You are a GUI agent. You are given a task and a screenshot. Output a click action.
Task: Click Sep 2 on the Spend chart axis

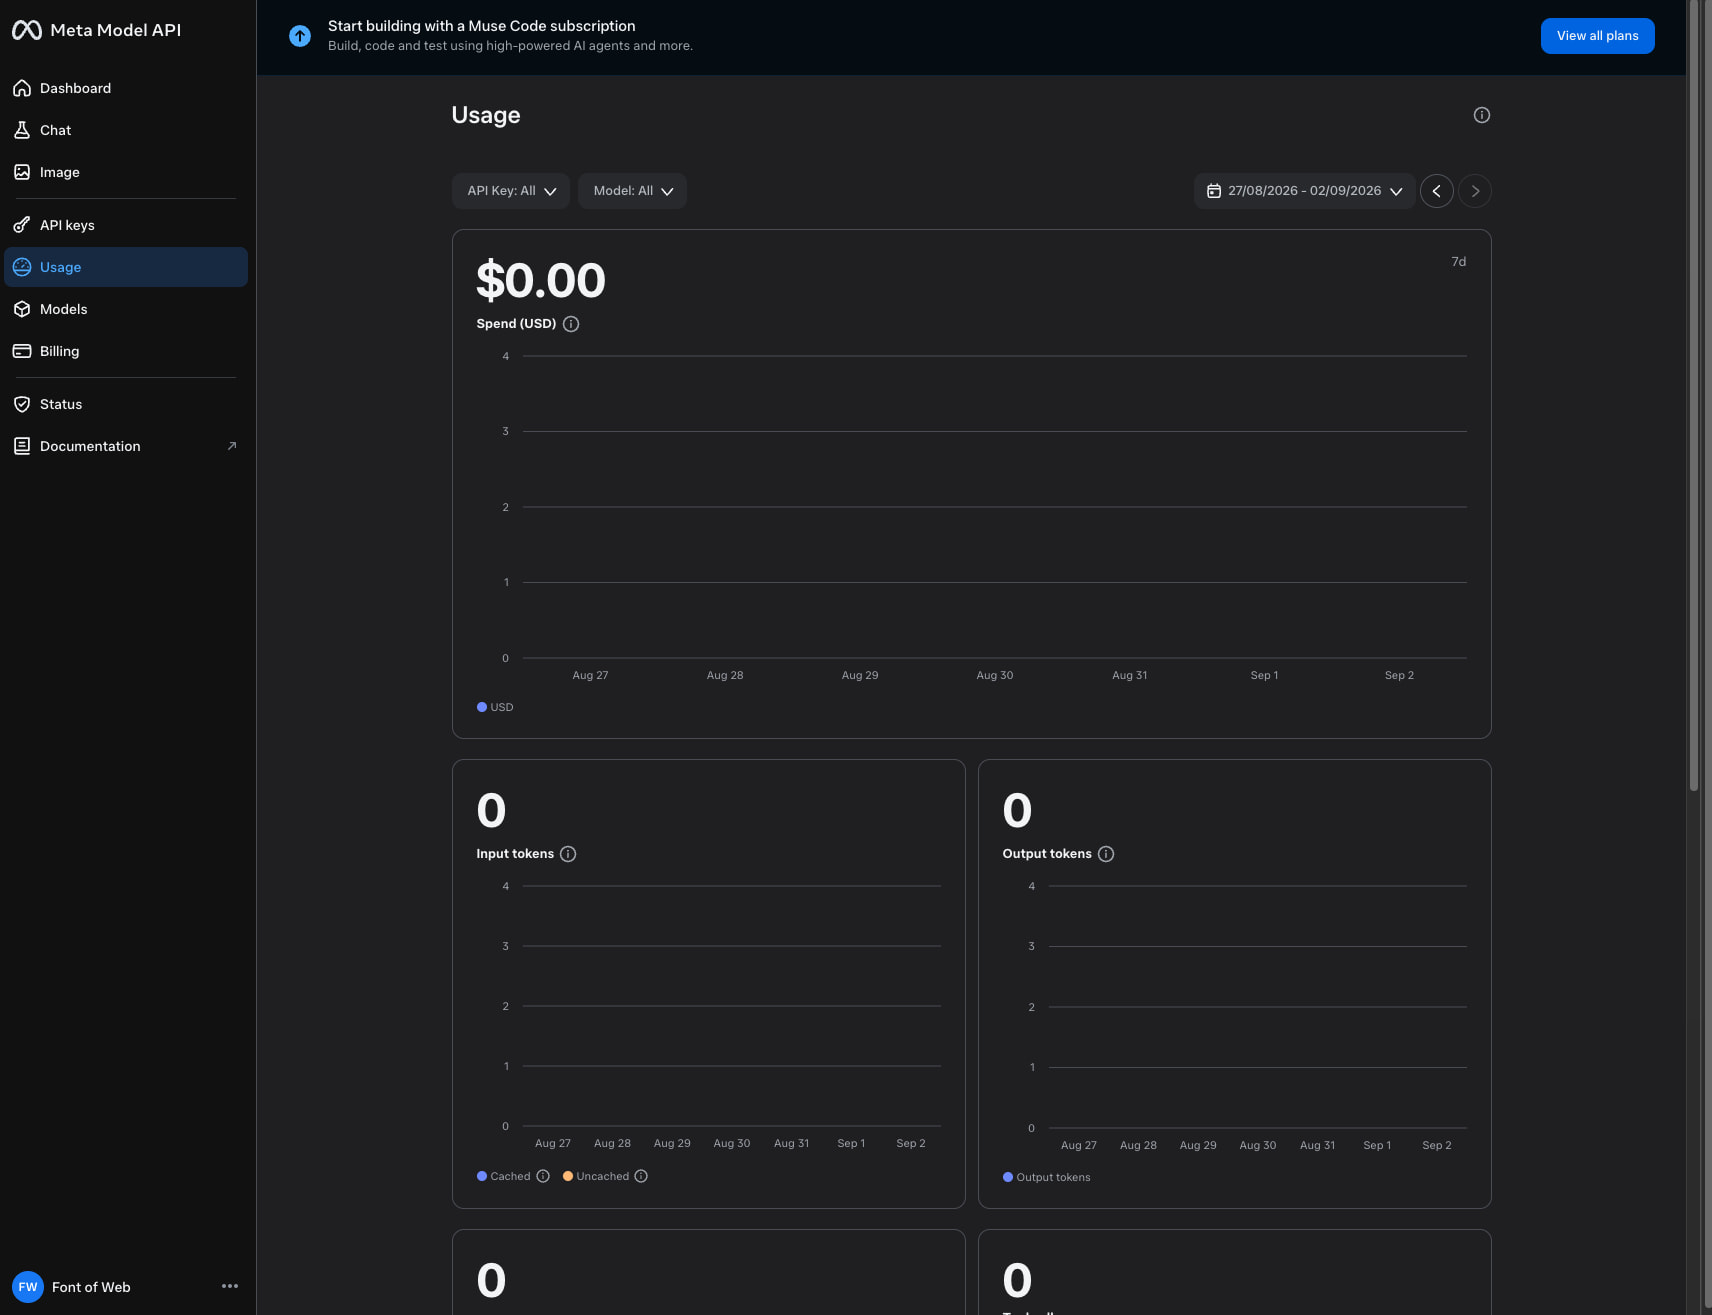click(1399, 675)
